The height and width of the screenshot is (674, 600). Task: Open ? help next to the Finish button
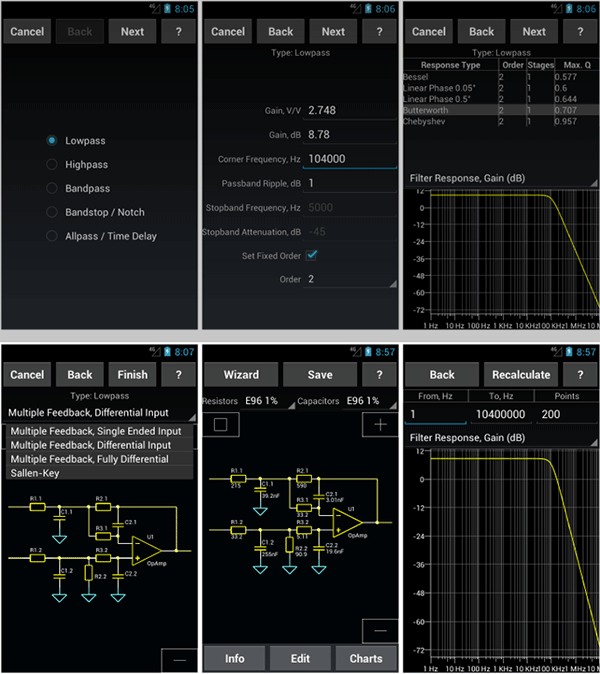click(178, 374)
